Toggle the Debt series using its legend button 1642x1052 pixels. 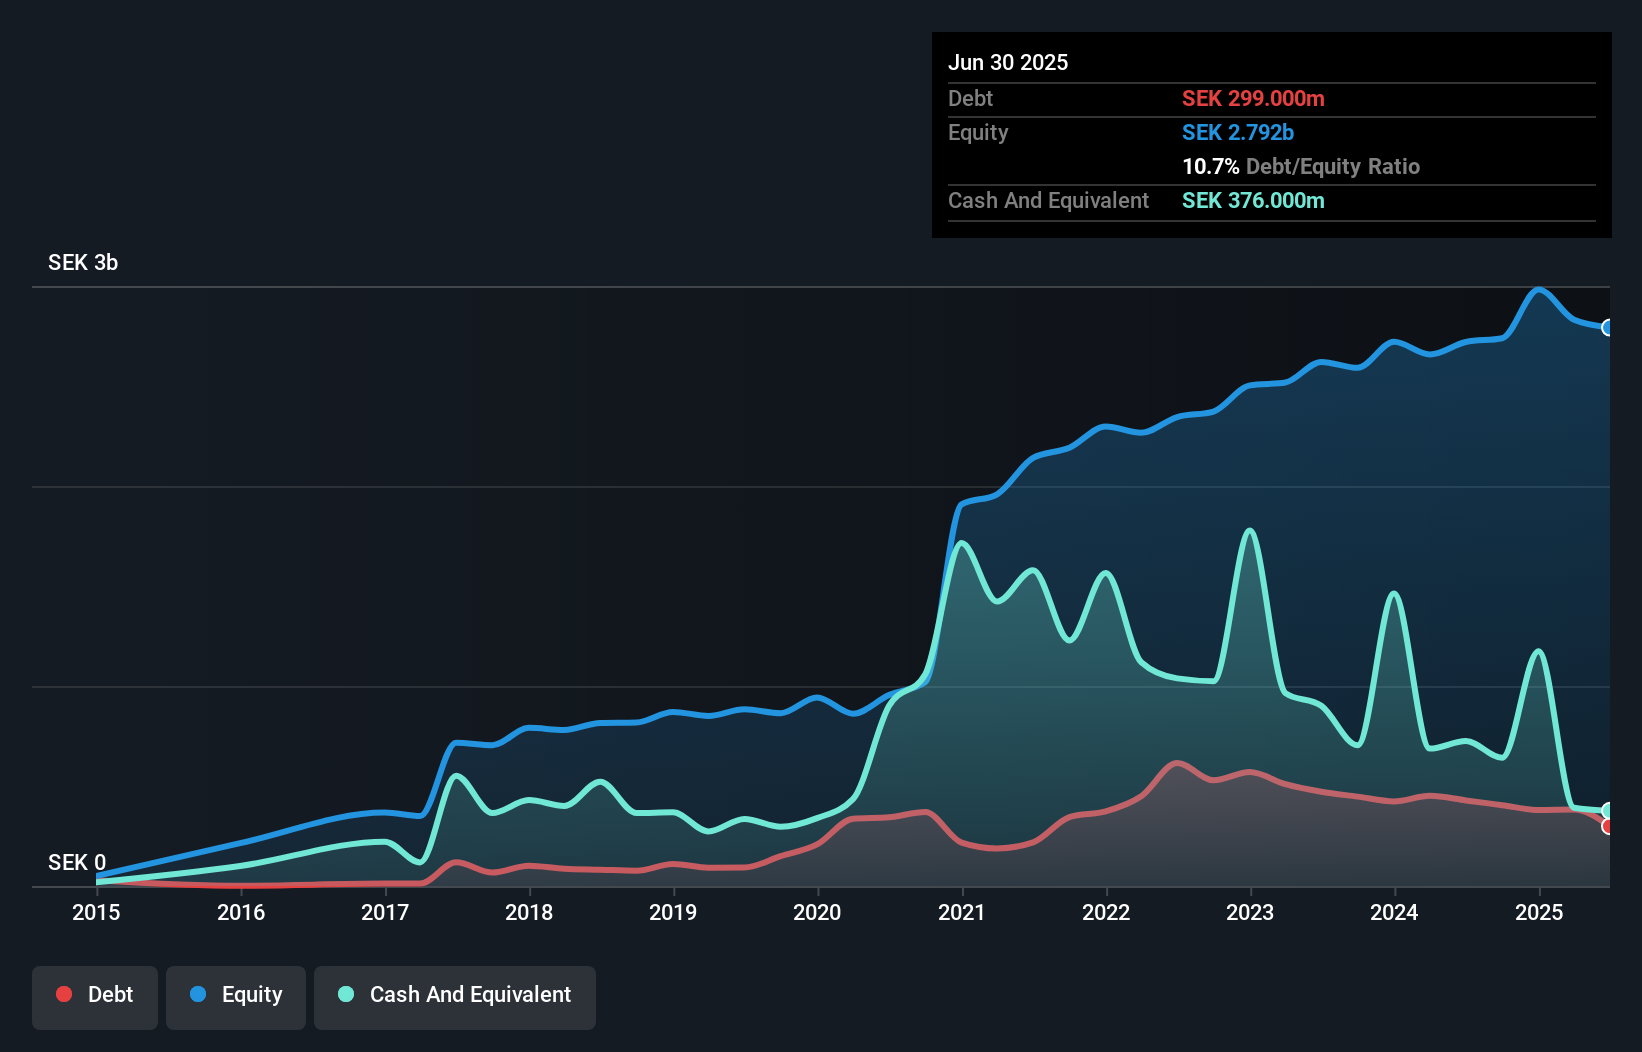(x=95, y=995)
